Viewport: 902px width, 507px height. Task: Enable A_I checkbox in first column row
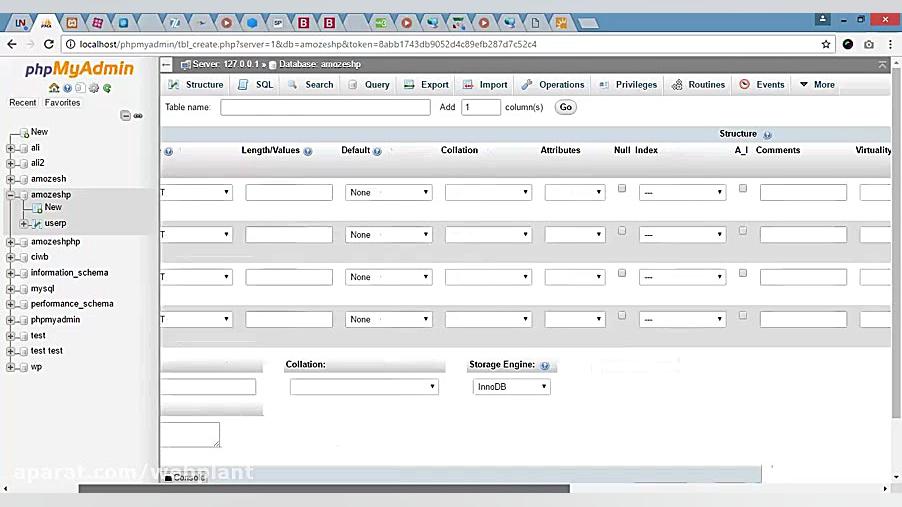(x=743, y=188)
